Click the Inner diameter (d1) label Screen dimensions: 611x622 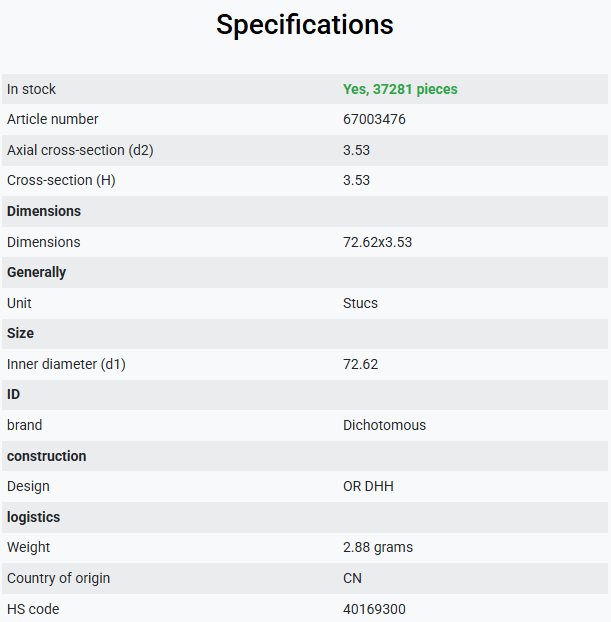pyautogui.click(x=66, y=365)
